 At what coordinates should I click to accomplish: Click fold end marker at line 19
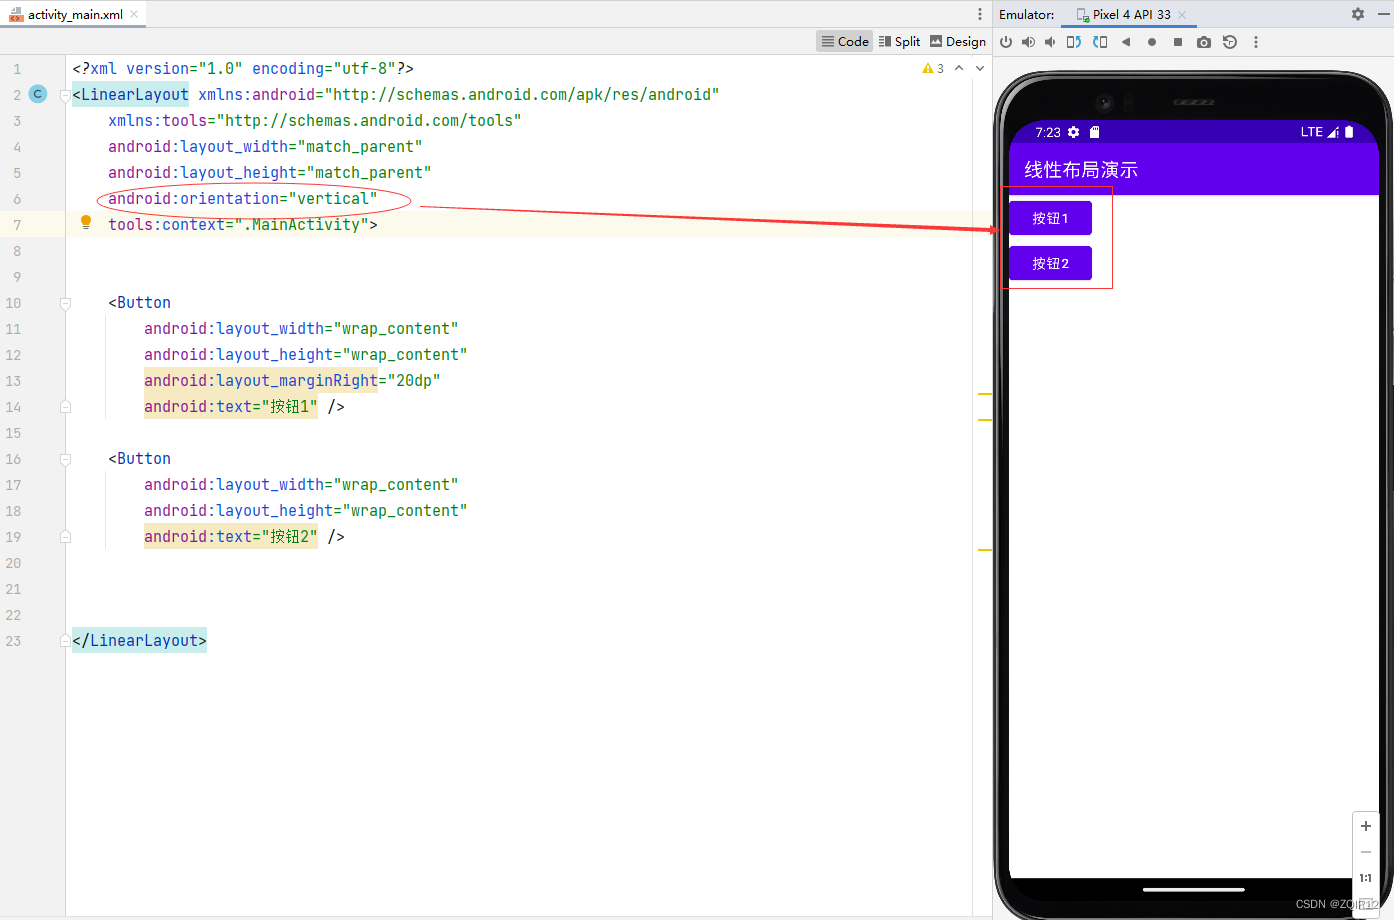click(x=65, y=537)
